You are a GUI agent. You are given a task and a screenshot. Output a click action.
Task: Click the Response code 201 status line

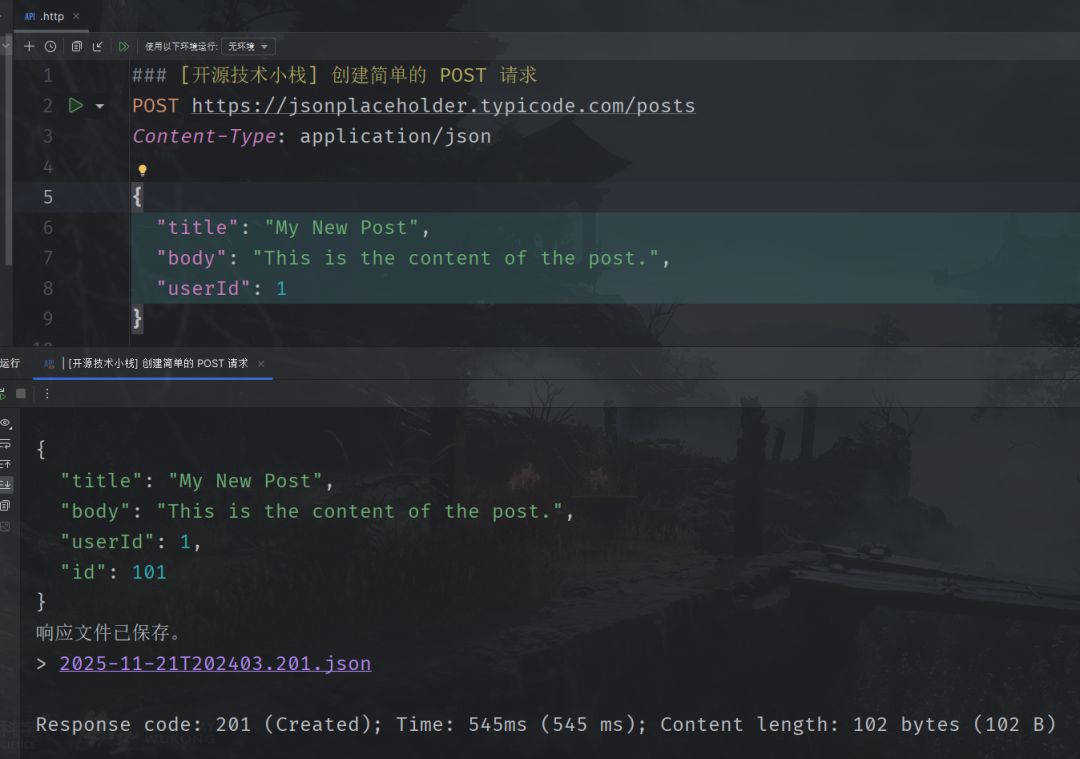pyautogui.click(x=546, y=724)
